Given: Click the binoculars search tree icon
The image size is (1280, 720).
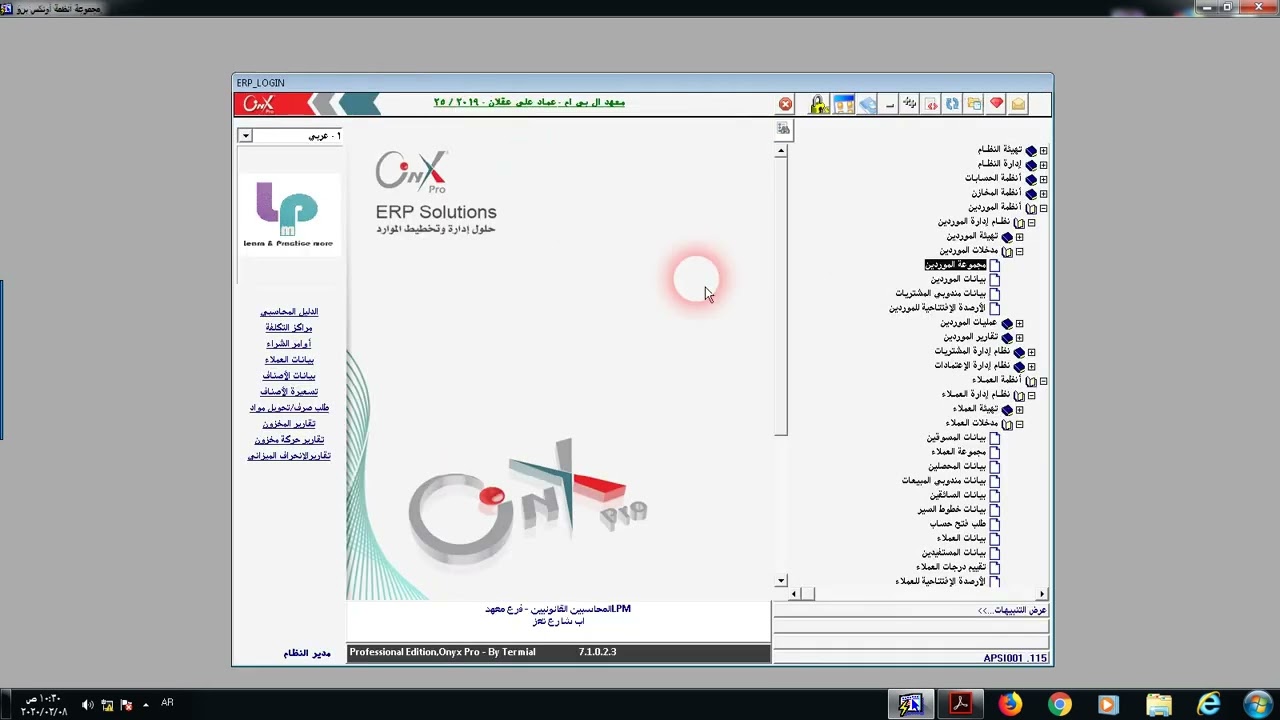Looking at the screenshot, I should tap(783, 129).
